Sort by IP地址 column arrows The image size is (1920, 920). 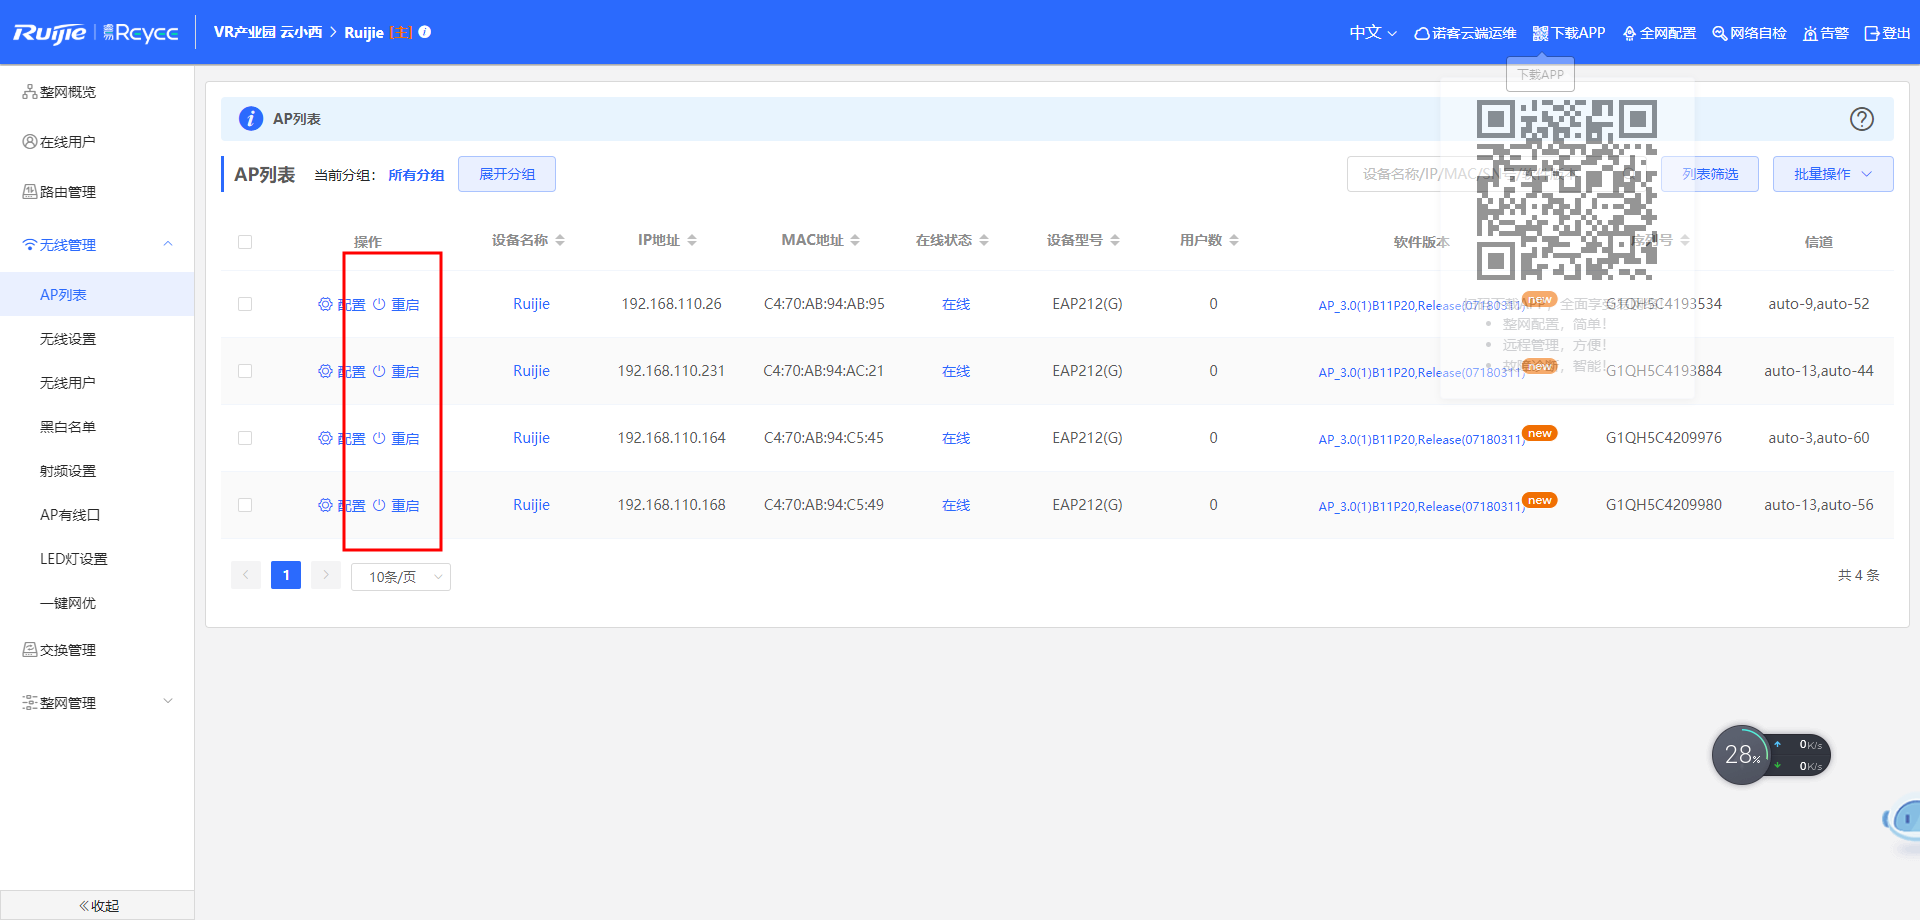pos(692,240)
